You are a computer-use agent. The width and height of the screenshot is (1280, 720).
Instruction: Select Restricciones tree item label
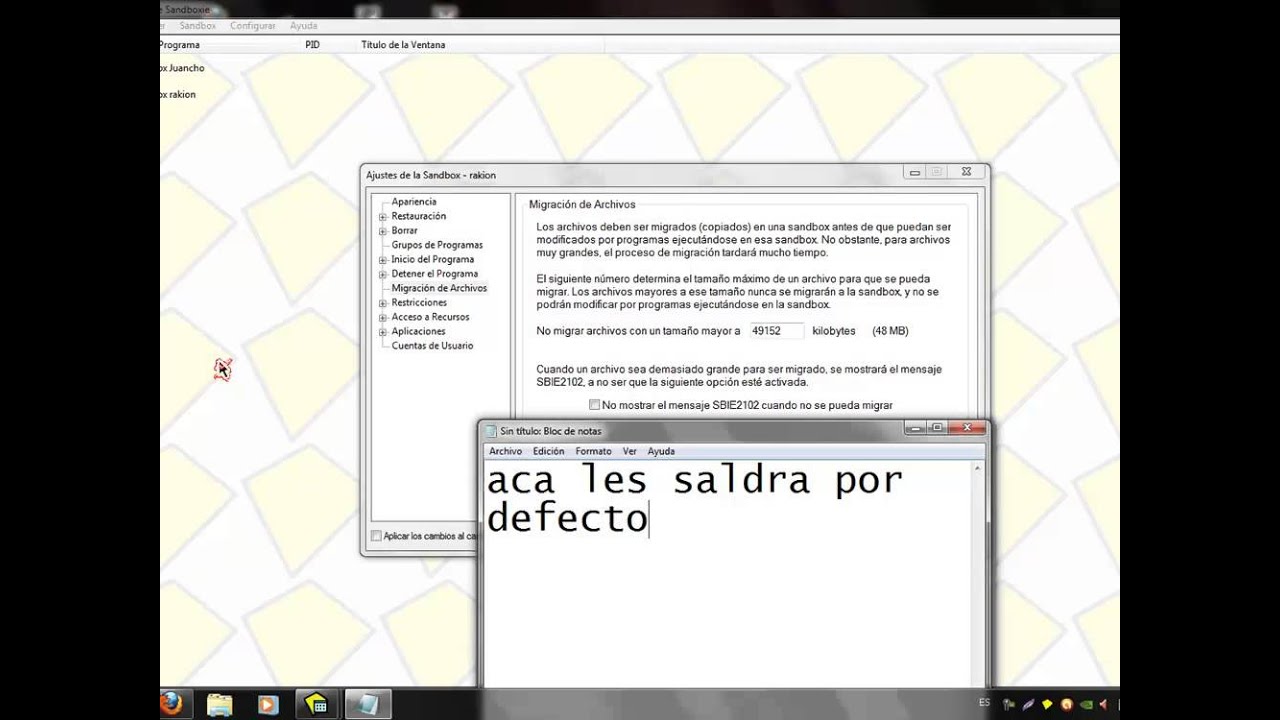(419, 302)
